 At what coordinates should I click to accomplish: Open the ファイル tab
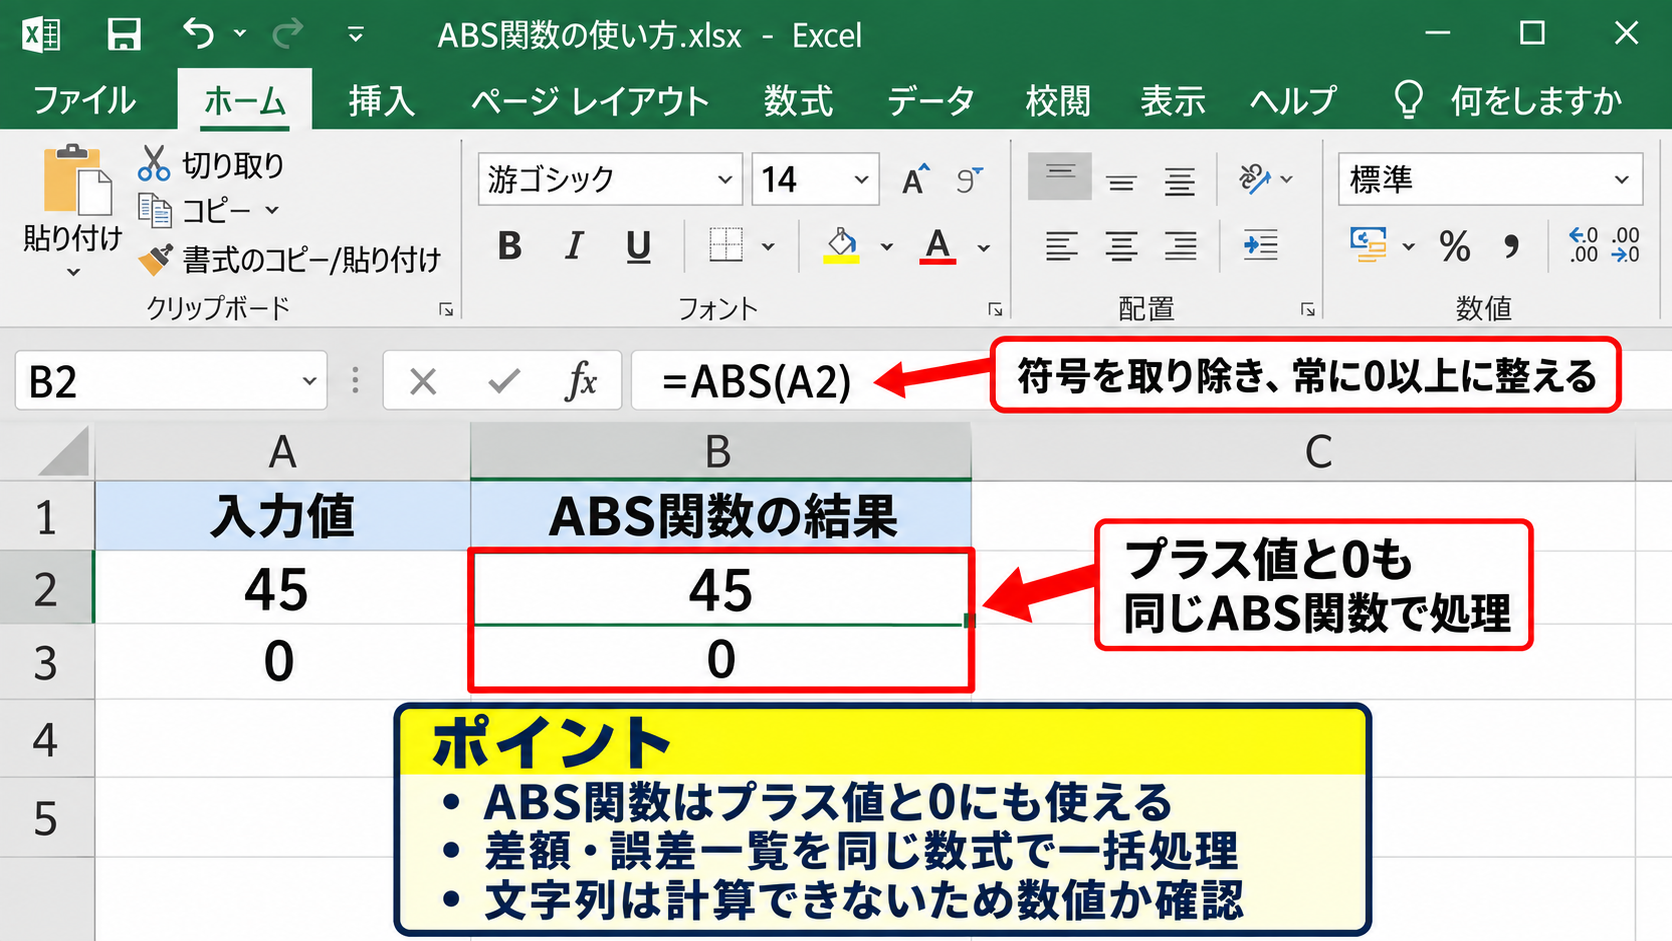tap(84, 100)
